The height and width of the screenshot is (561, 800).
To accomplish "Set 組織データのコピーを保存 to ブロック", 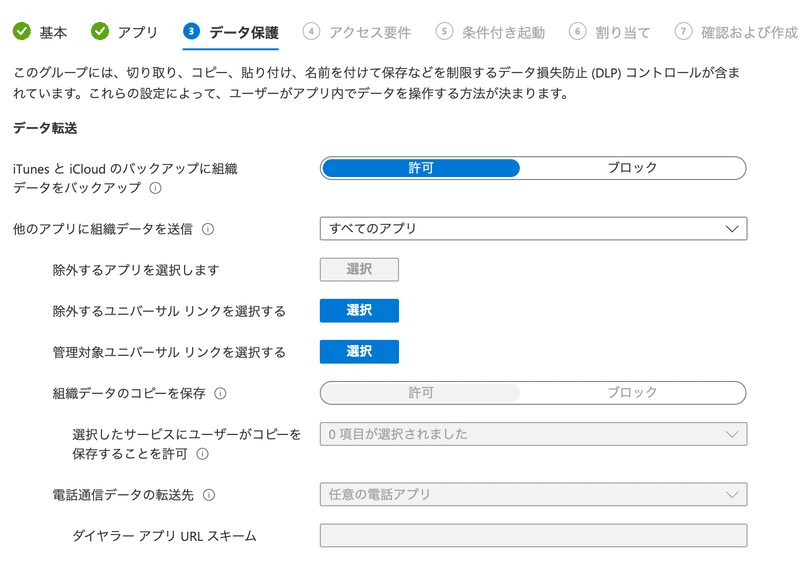I will click(x=632, y=393).
